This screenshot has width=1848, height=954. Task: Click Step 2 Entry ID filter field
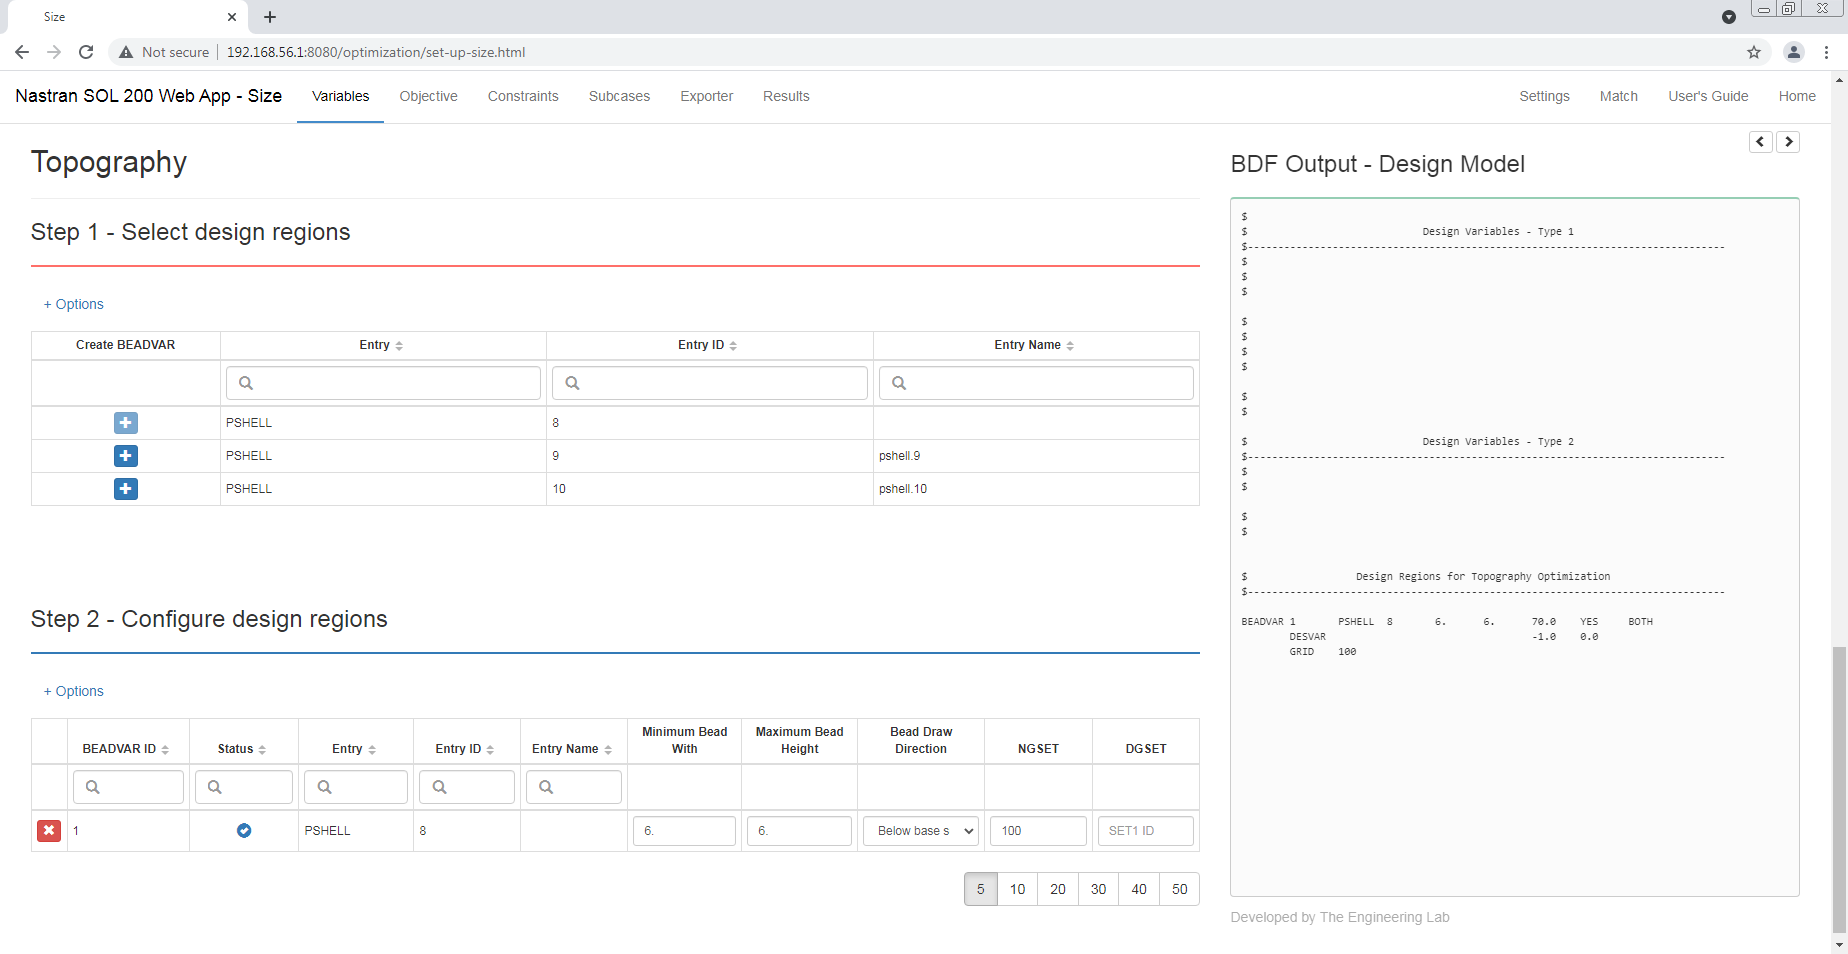[x=467, y=787]
